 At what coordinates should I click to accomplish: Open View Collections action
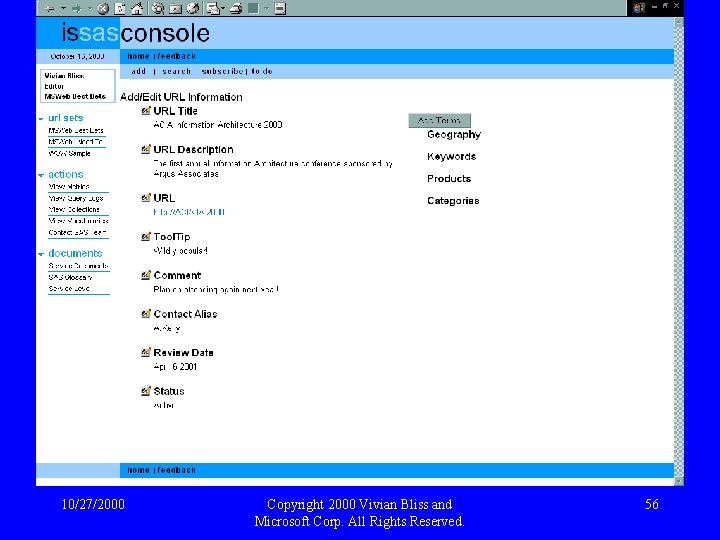pyautogui.click(x=74, y=209)
